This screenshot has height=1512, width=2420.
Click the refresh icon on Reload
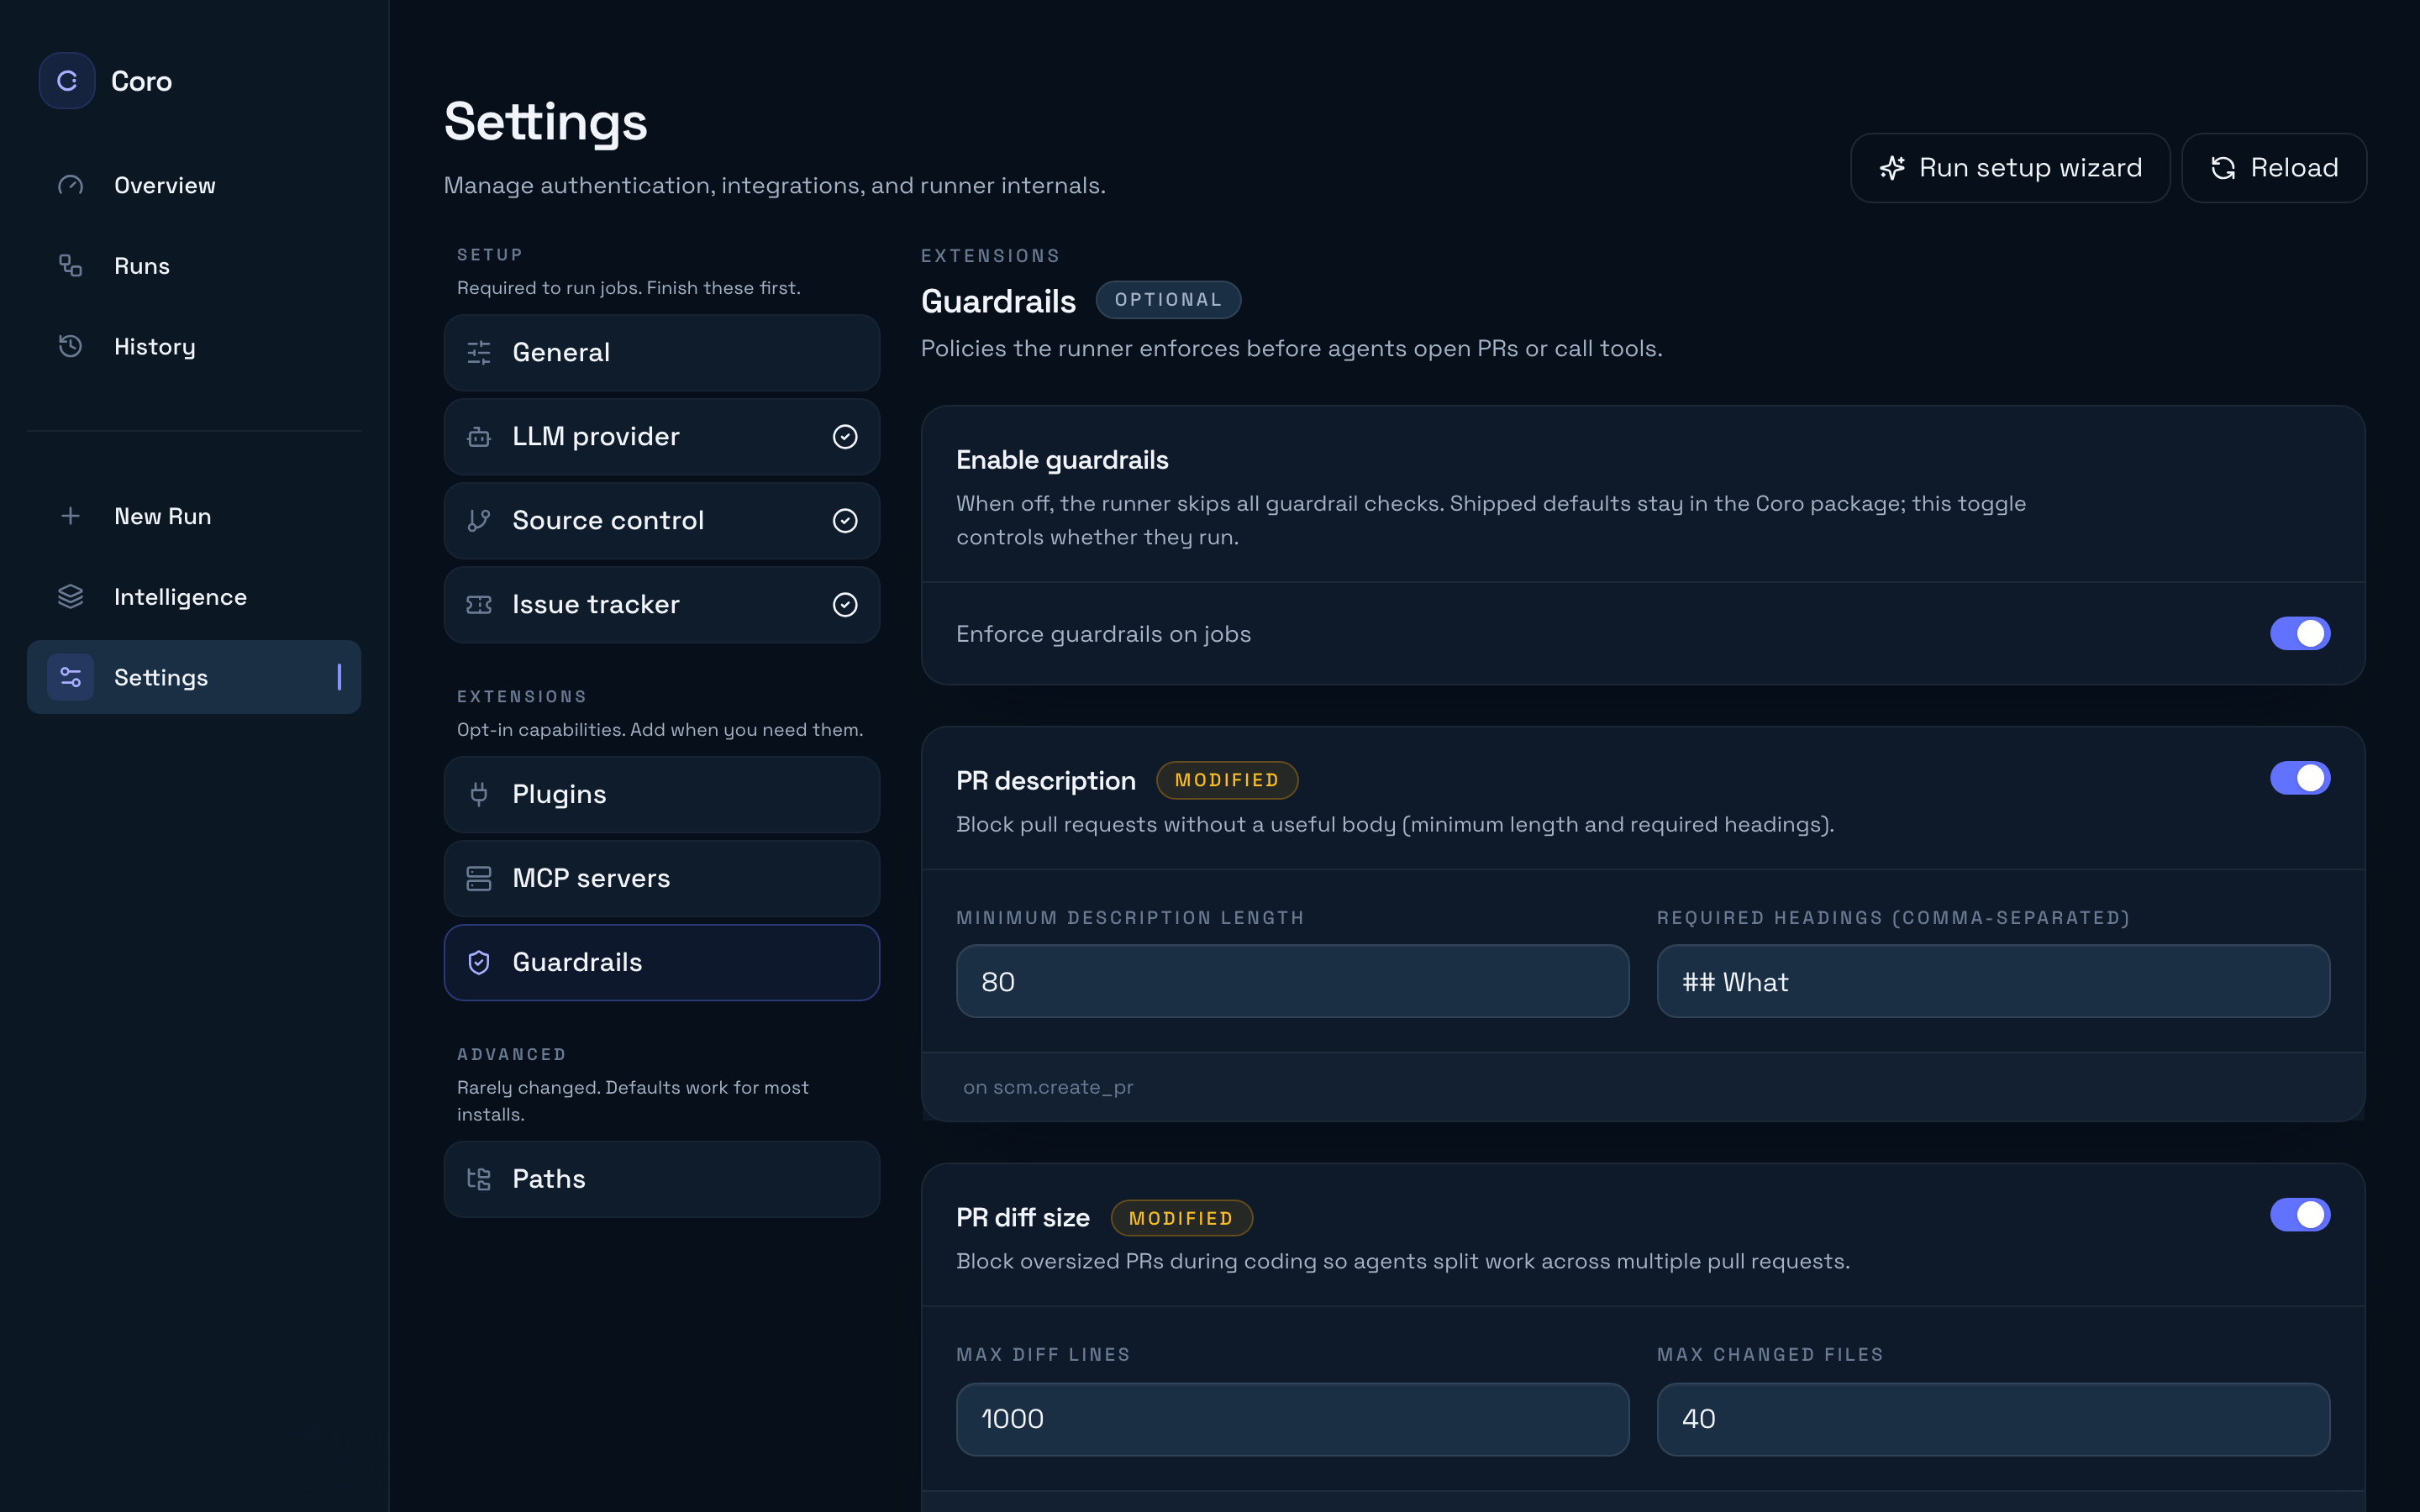coord(2223,168)
